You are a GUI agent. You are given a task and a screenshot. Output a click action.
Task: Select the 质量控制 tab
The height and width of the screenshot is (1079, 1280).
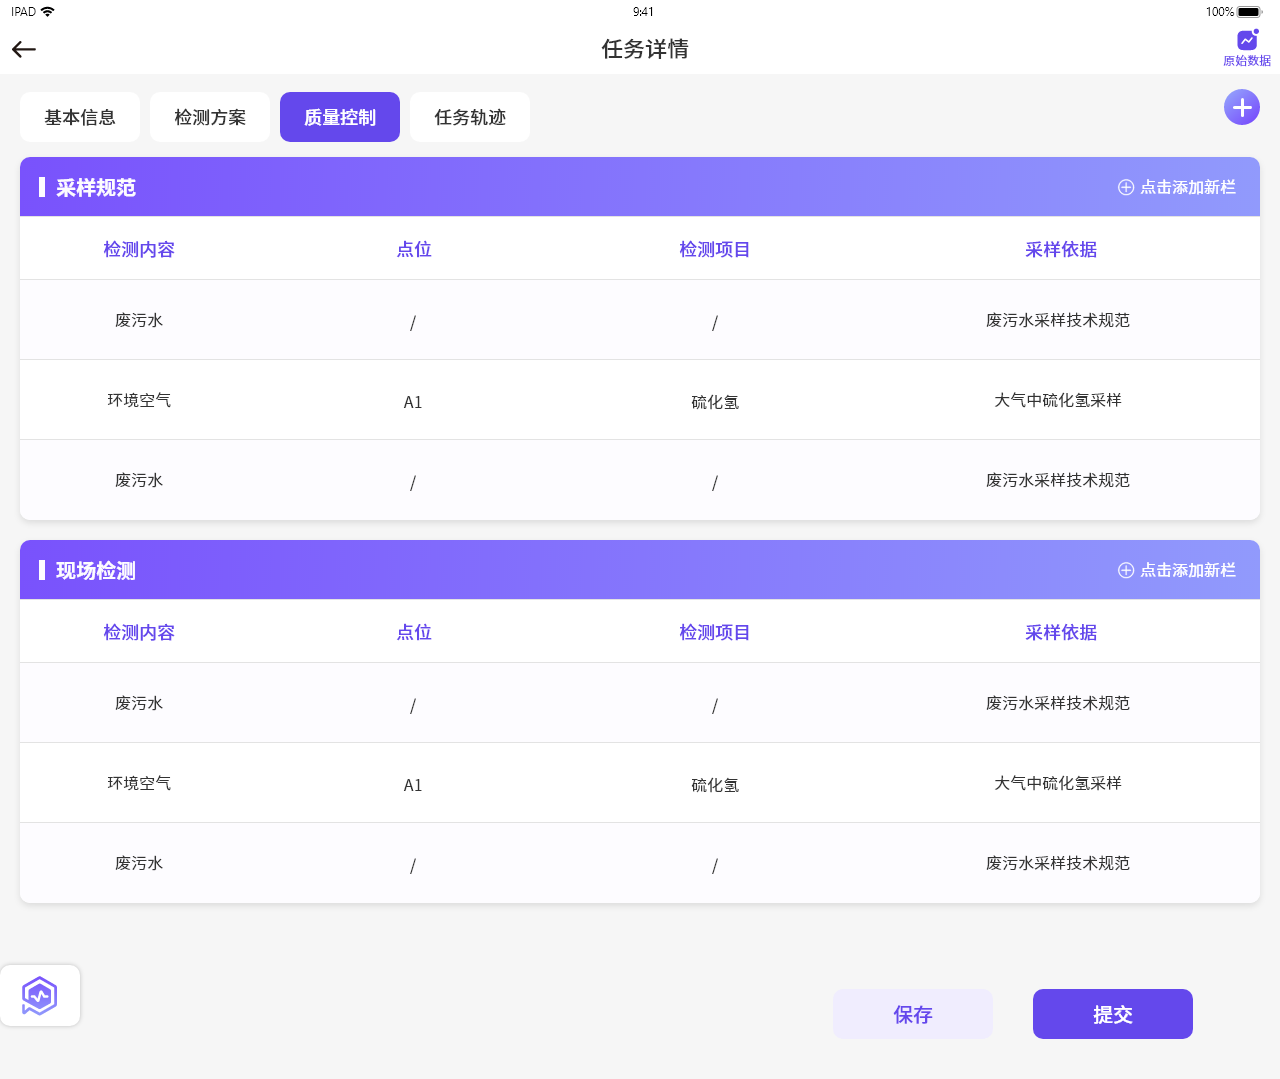pyautogui.click(x=340, y=117)
